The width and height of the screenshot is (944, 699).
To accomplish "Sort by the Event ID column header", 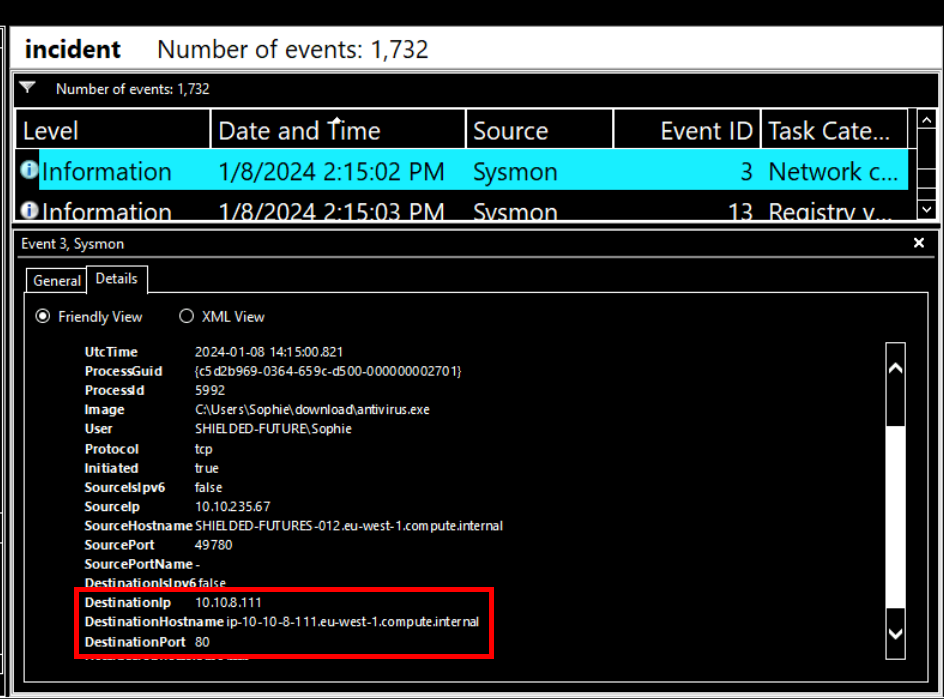I will coord(686,131).
